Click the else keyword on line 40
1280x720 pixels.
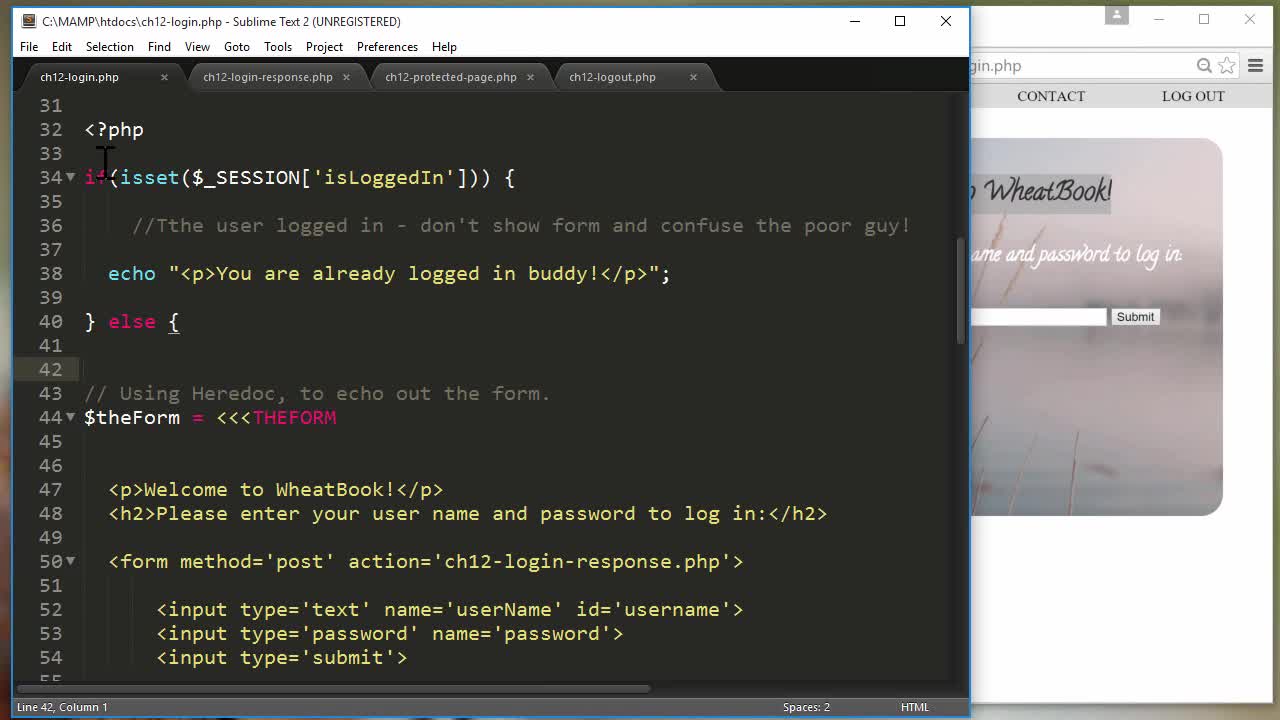coord(132,321)
